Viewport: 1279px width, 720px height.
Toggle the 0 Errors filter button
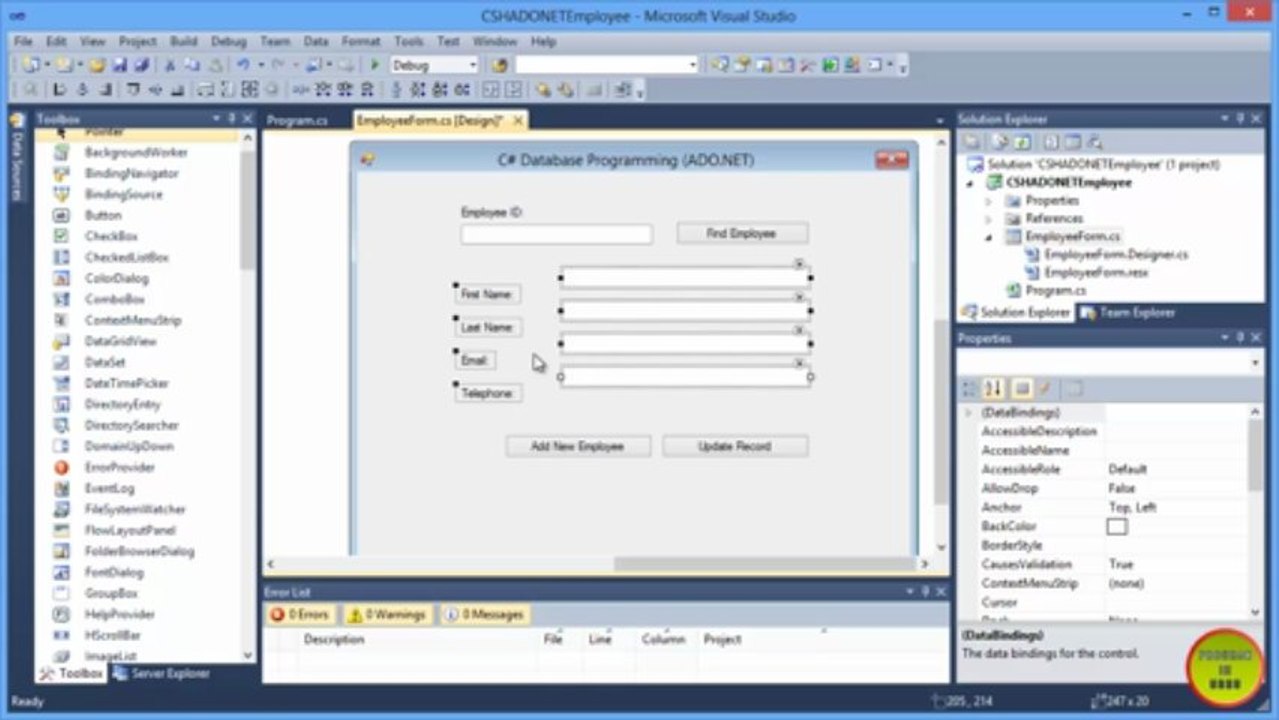point(299,614)
